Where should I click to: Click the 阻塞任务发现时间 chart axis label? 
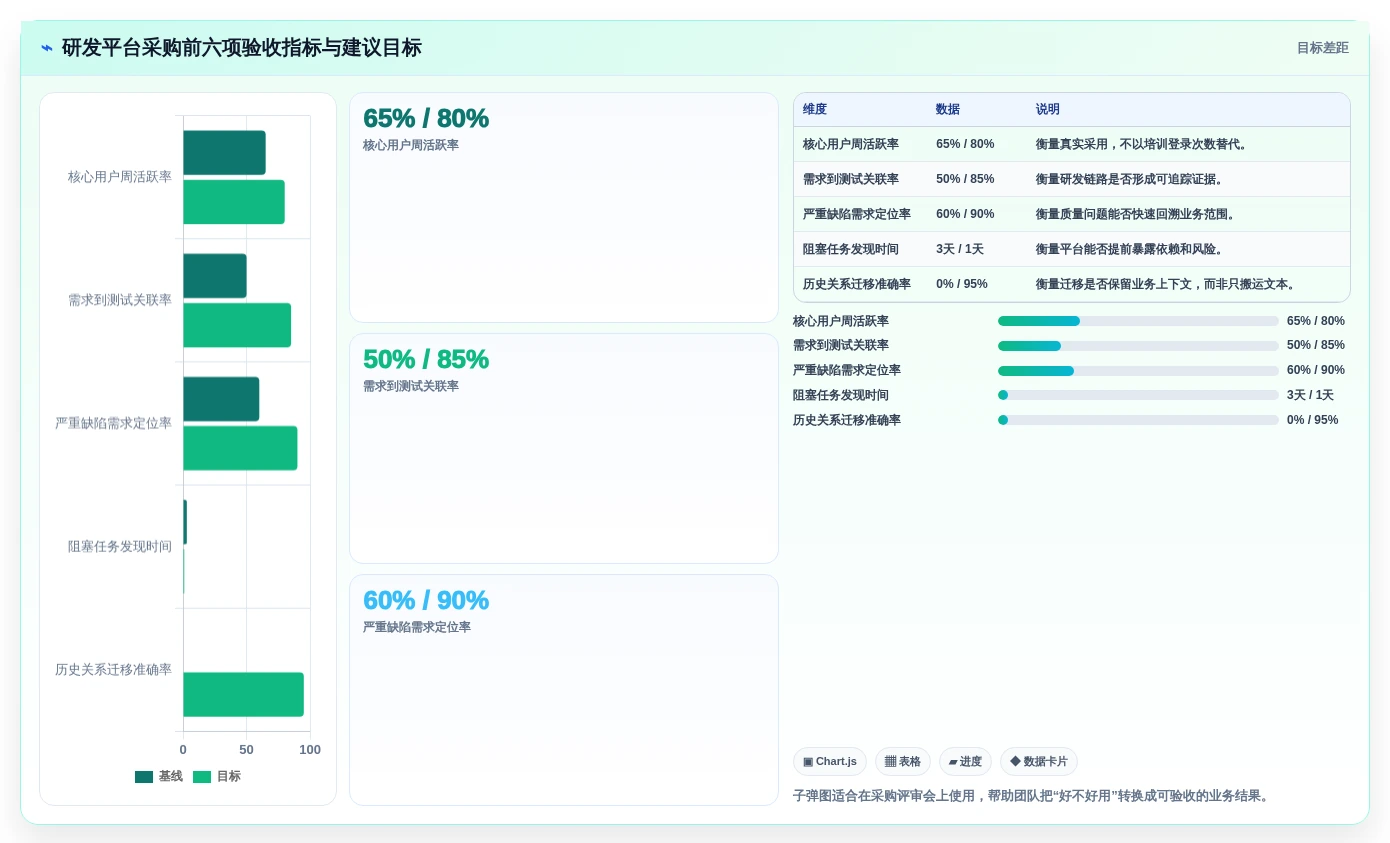click(x=120, y=547)
